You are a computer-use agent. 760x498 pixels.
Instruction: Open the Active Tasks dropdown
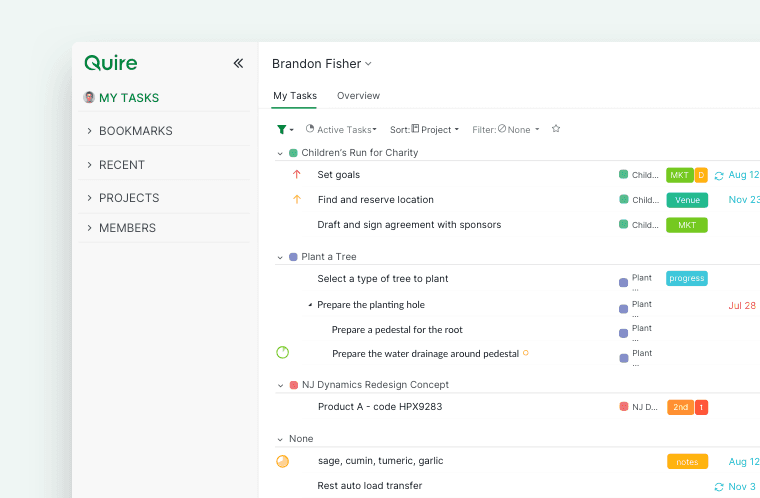coord(341,129)
